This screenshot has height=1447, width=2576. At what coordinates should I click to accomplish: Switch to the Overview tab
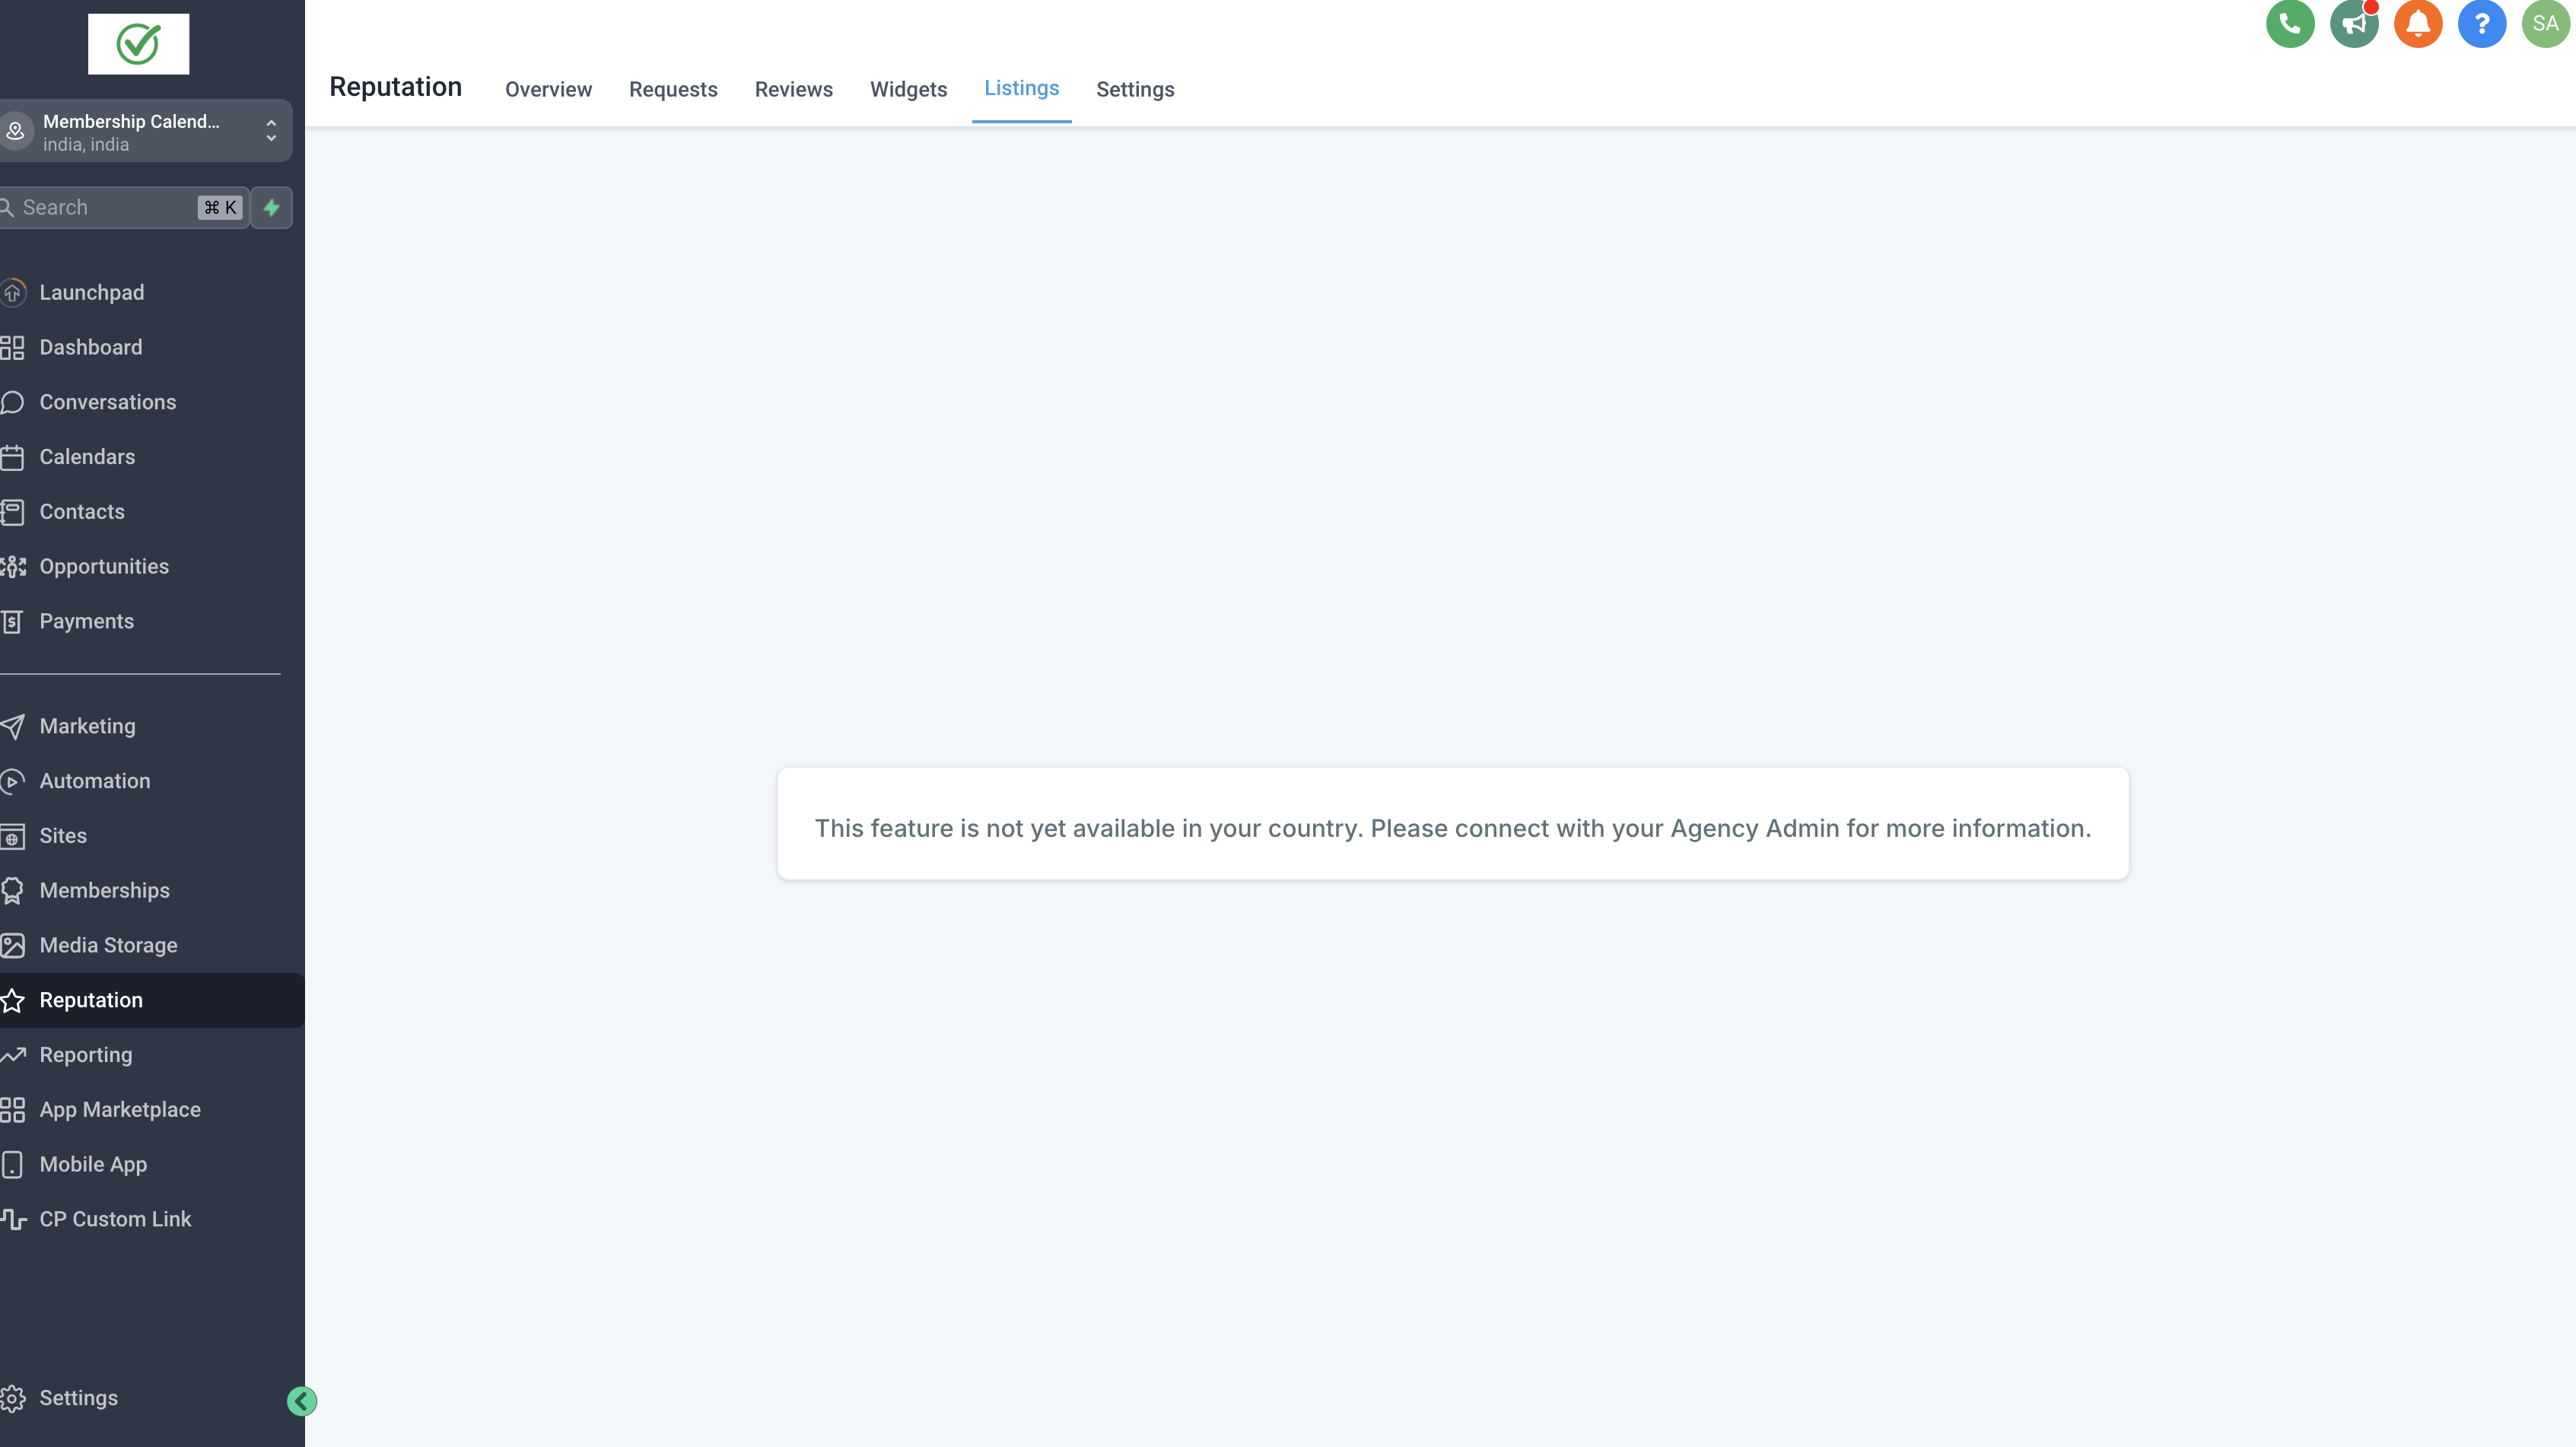(x=548, y=90)
